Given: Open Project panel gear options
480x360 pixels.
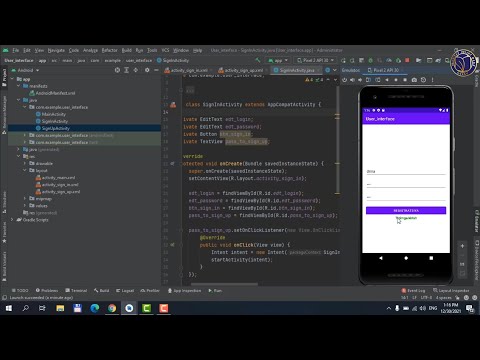Looking at the screenshot, I should pos(147,70).
